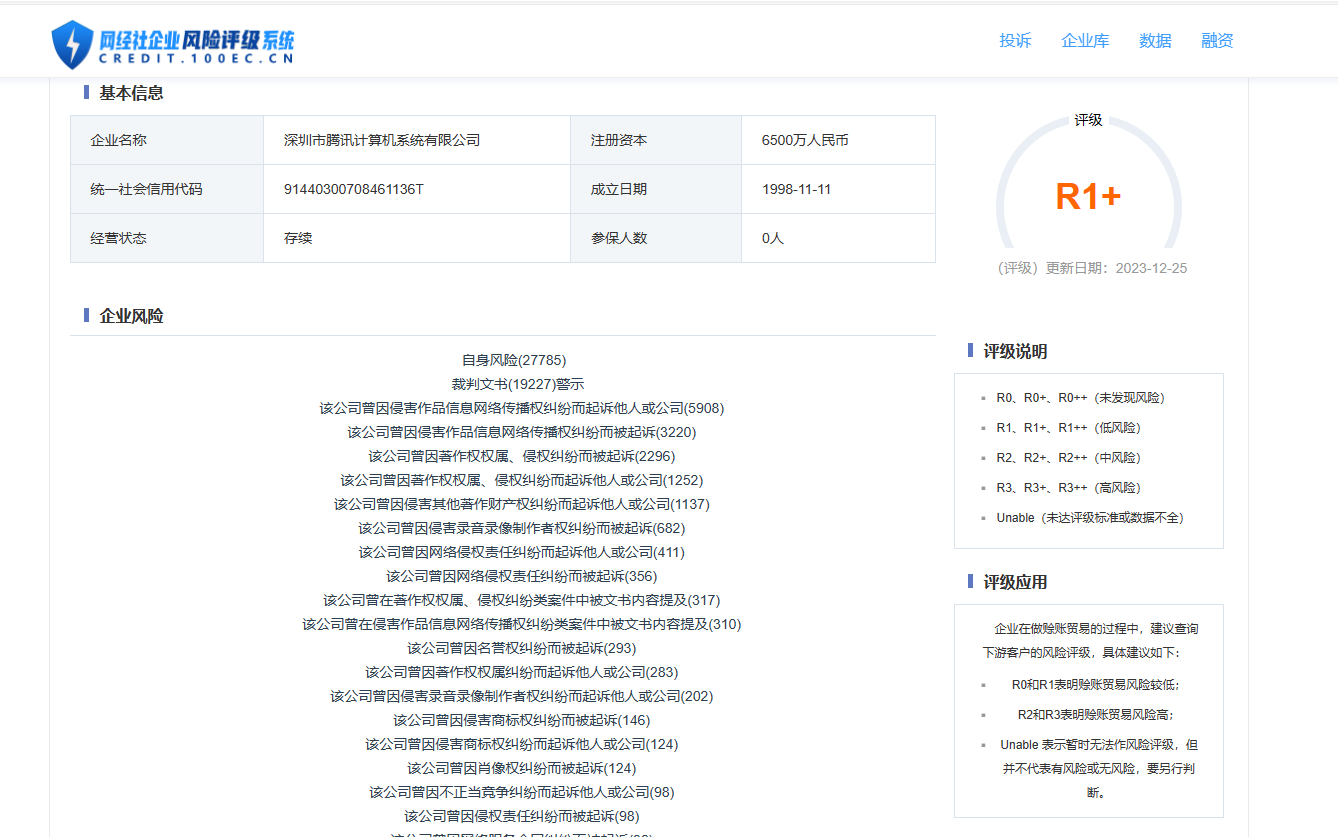Open 裁判文书(19227)警示 entry
The image size is (1338, 837).
click(517, 384)
